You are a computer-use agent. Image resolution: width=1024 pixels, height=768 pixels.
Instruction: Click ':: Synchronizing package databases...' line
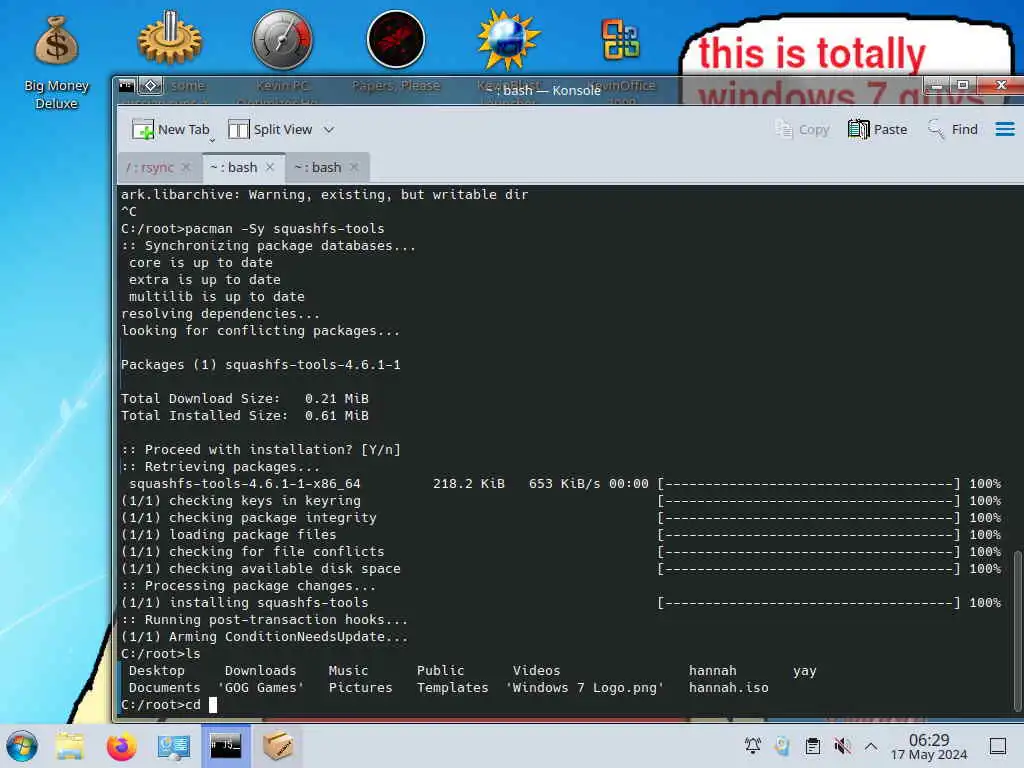coord(268,246)
